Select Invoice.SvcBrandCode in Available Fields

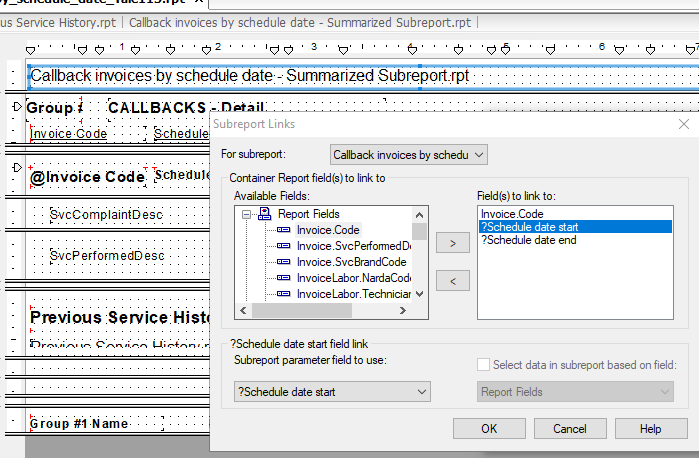click(351, 262)
